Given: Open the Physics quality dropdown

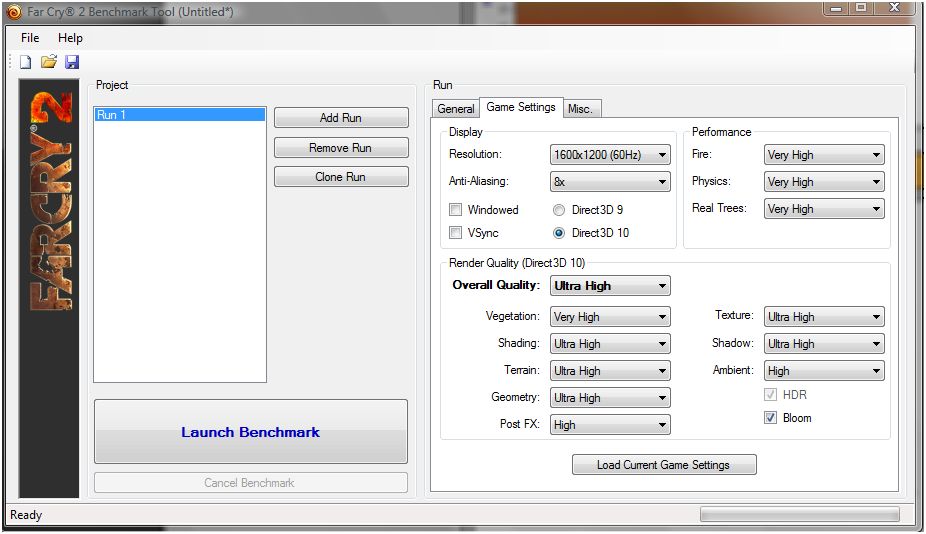Looking at the screenshot, I should point(824,182).
